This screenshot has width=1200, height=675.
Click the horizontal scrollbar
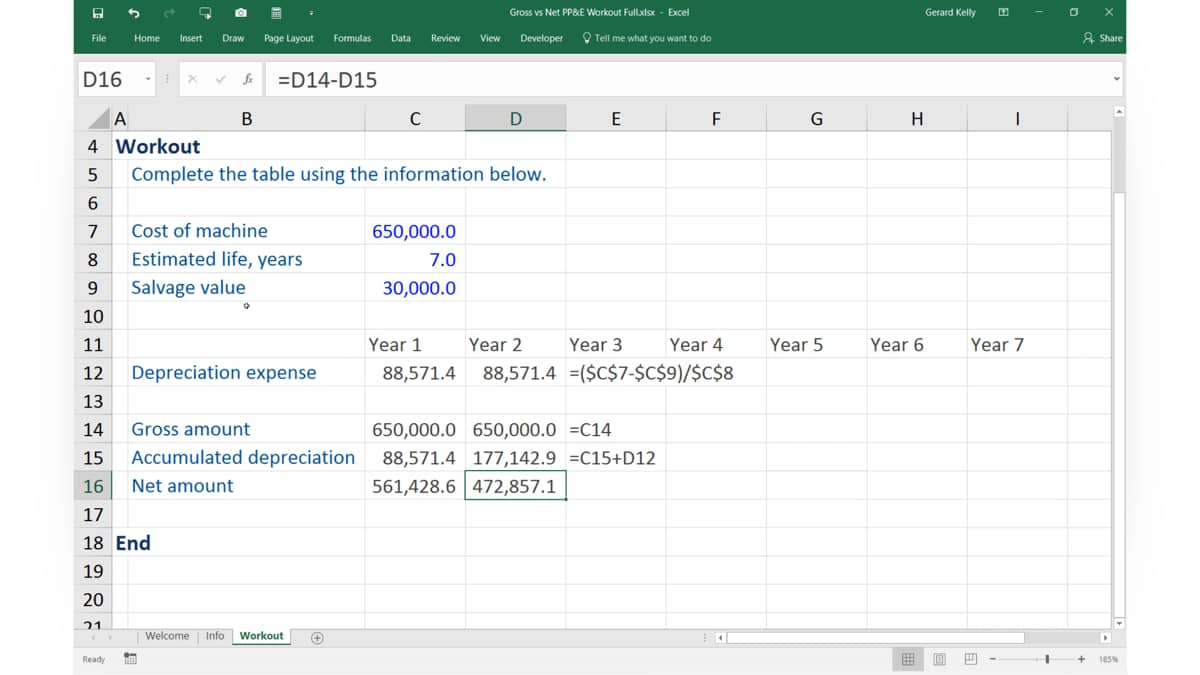click(875, 637)
